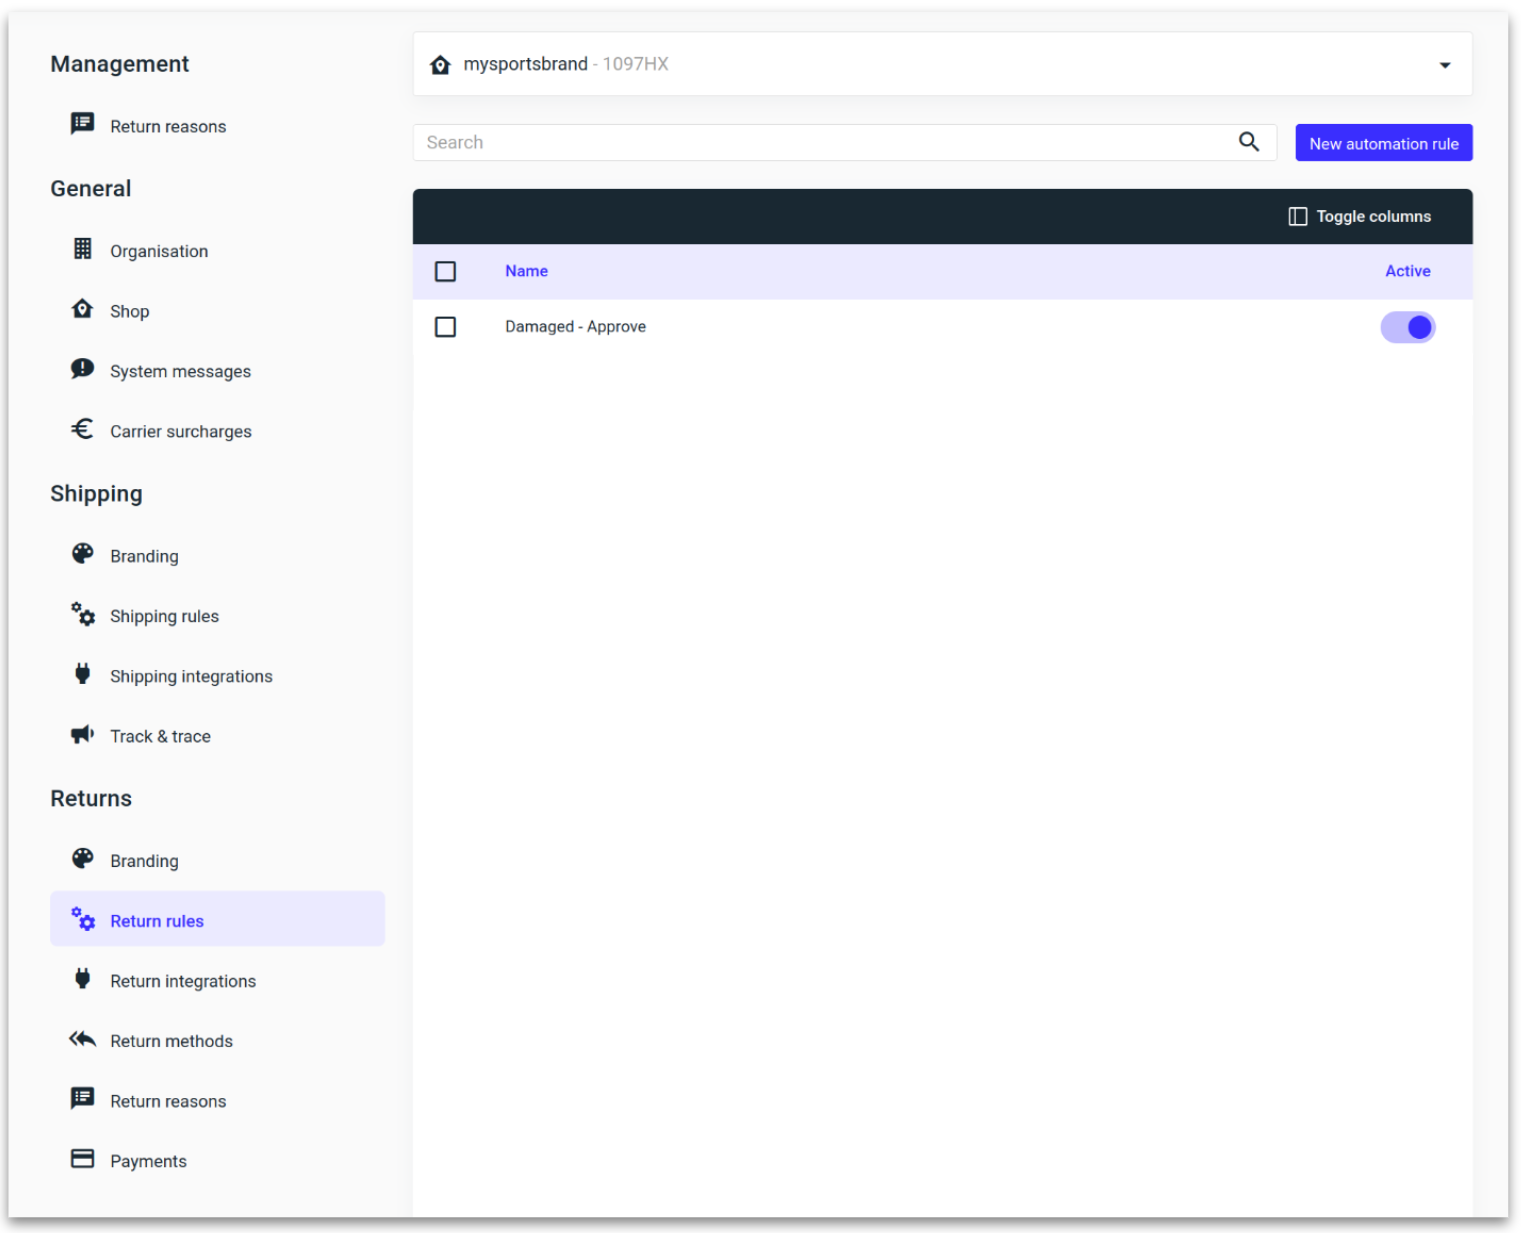Disable the Damaged - Approve rule toggle
This screenshot has width=1521, height=1233.
click(x=1408, y=327)
